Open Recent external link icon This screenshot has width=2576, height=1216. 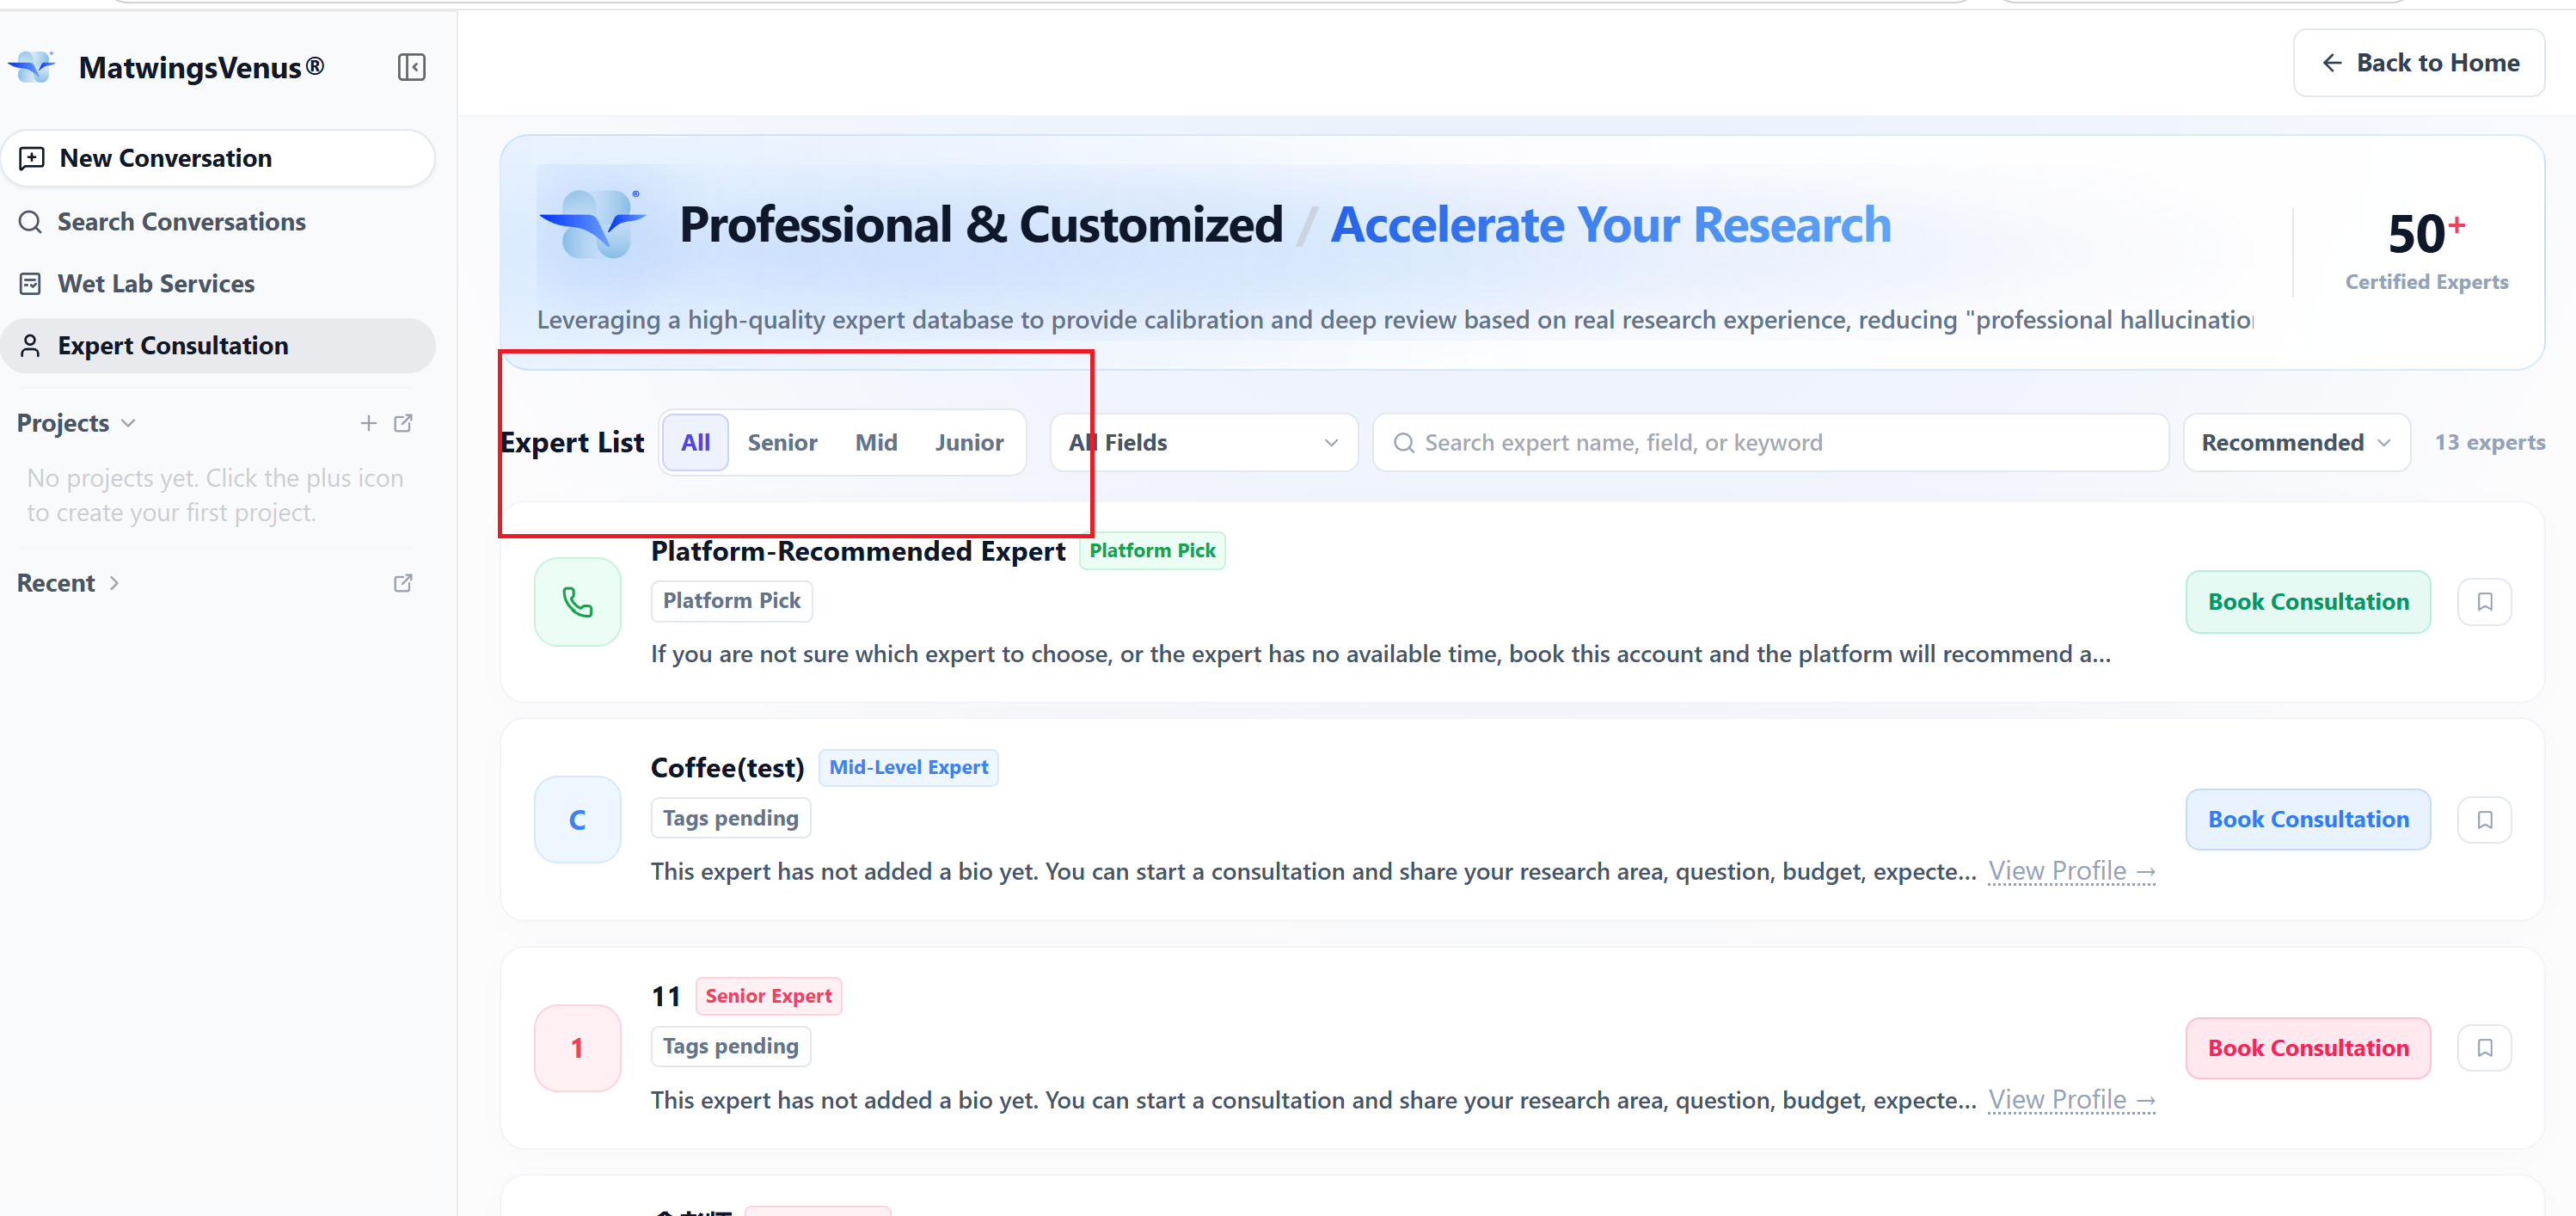403,583
